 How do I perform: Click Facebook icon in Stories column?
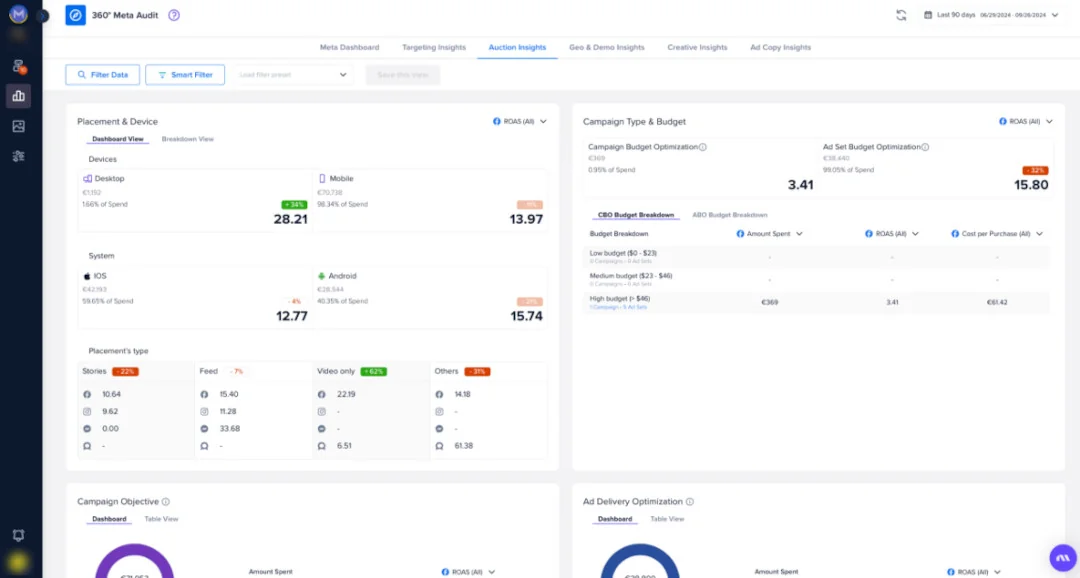(x=87, y=395)
